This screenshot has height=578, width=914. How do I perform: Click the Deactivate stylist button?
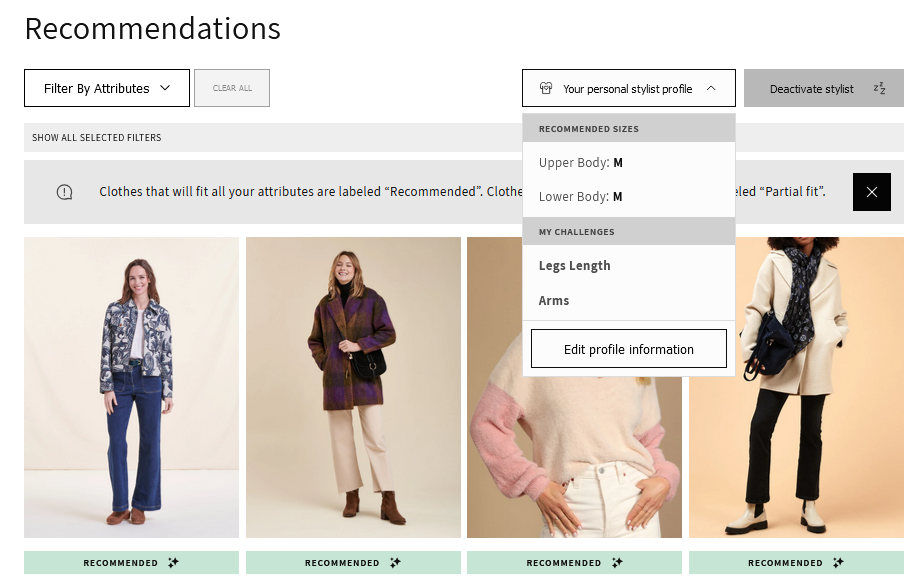point(812,88)
